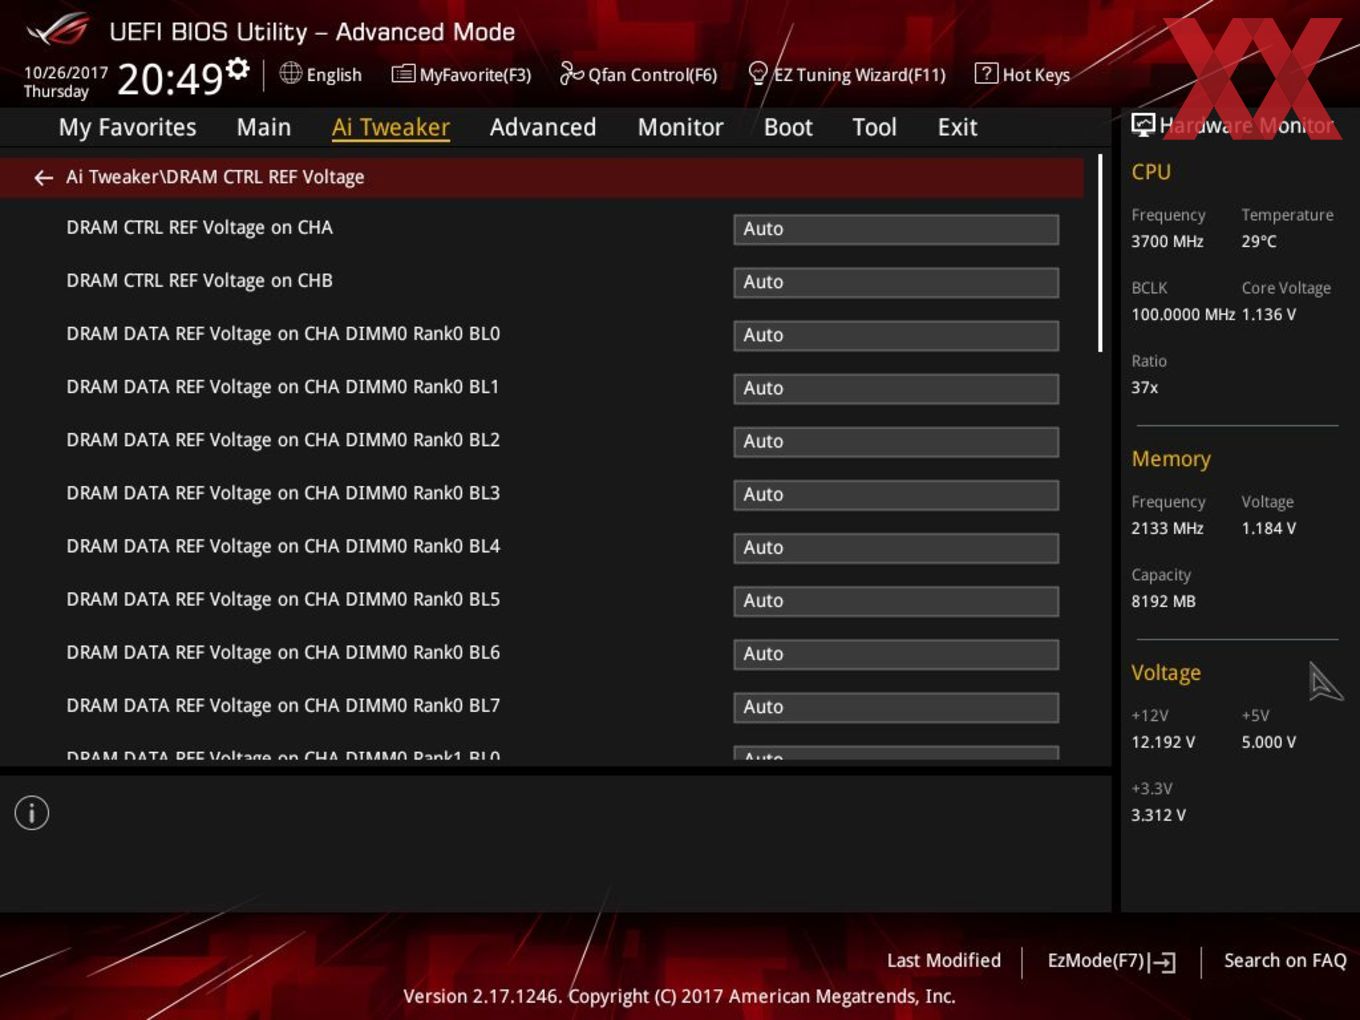Viewport: 1360px width, 1020px height.
Task: Click the +5V reading 5.000 V
Action: pos(1269,742)
